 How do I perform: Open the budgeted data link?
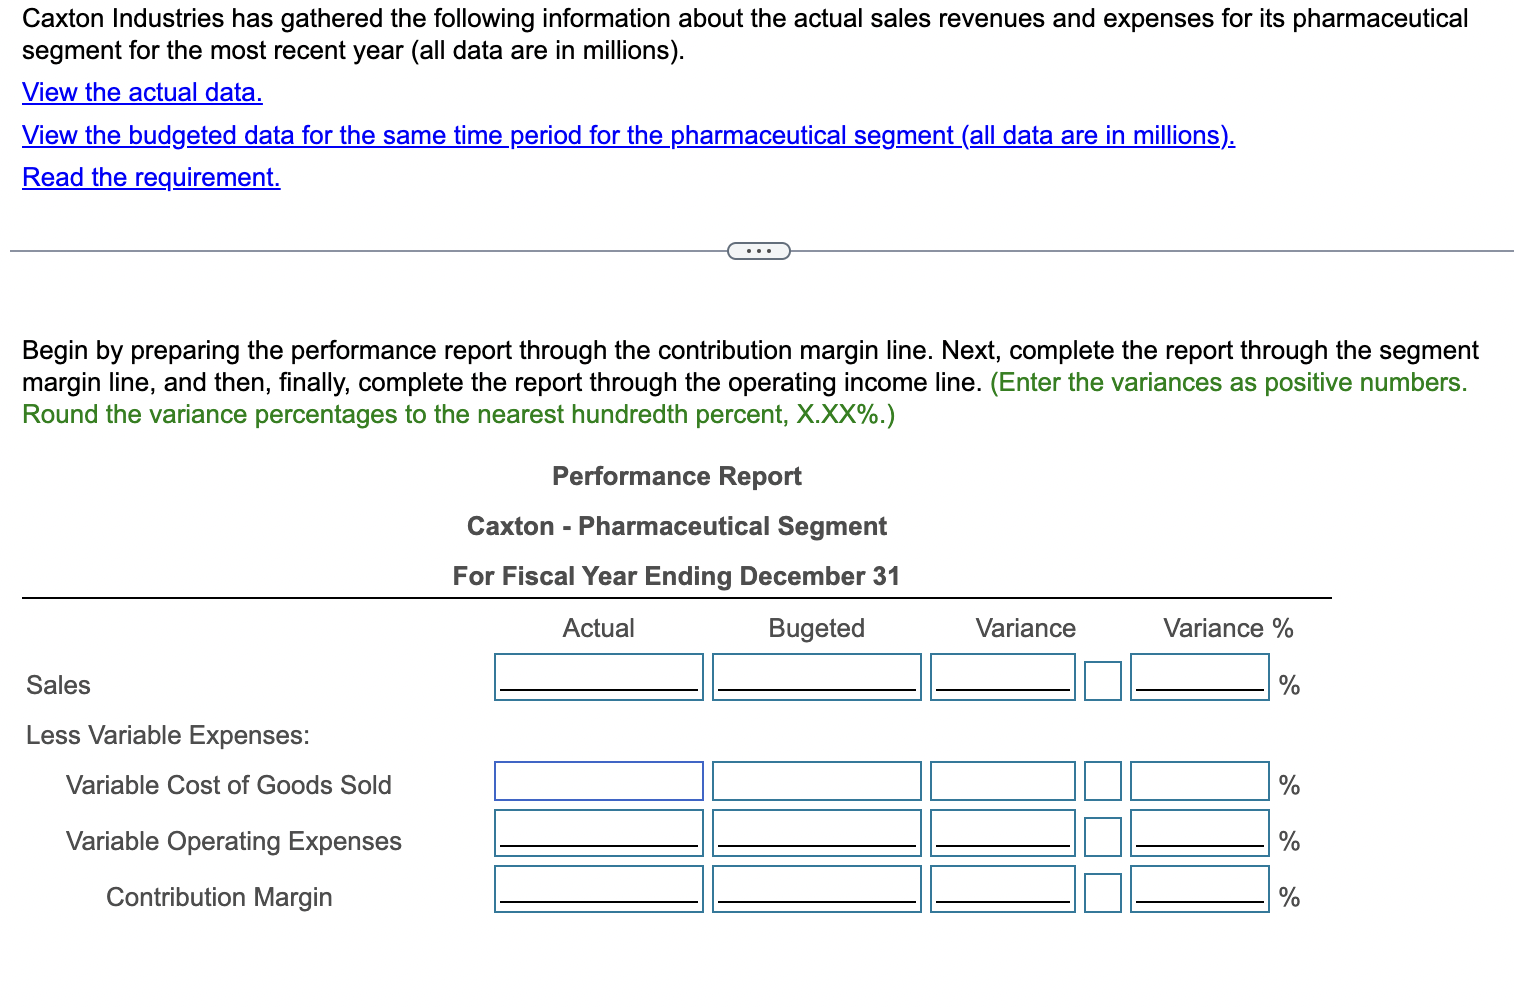point(629,135)
